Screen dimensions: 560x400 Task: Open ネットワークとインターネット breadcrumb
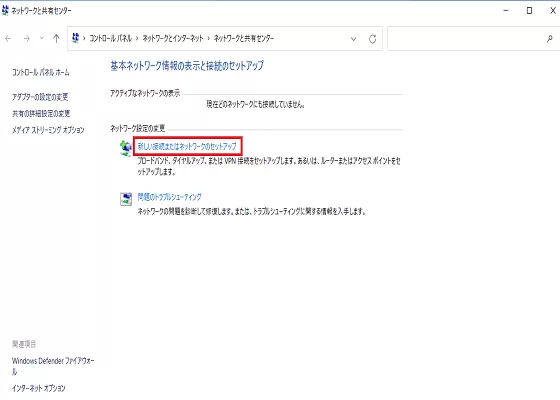click(x=172, y=38)
